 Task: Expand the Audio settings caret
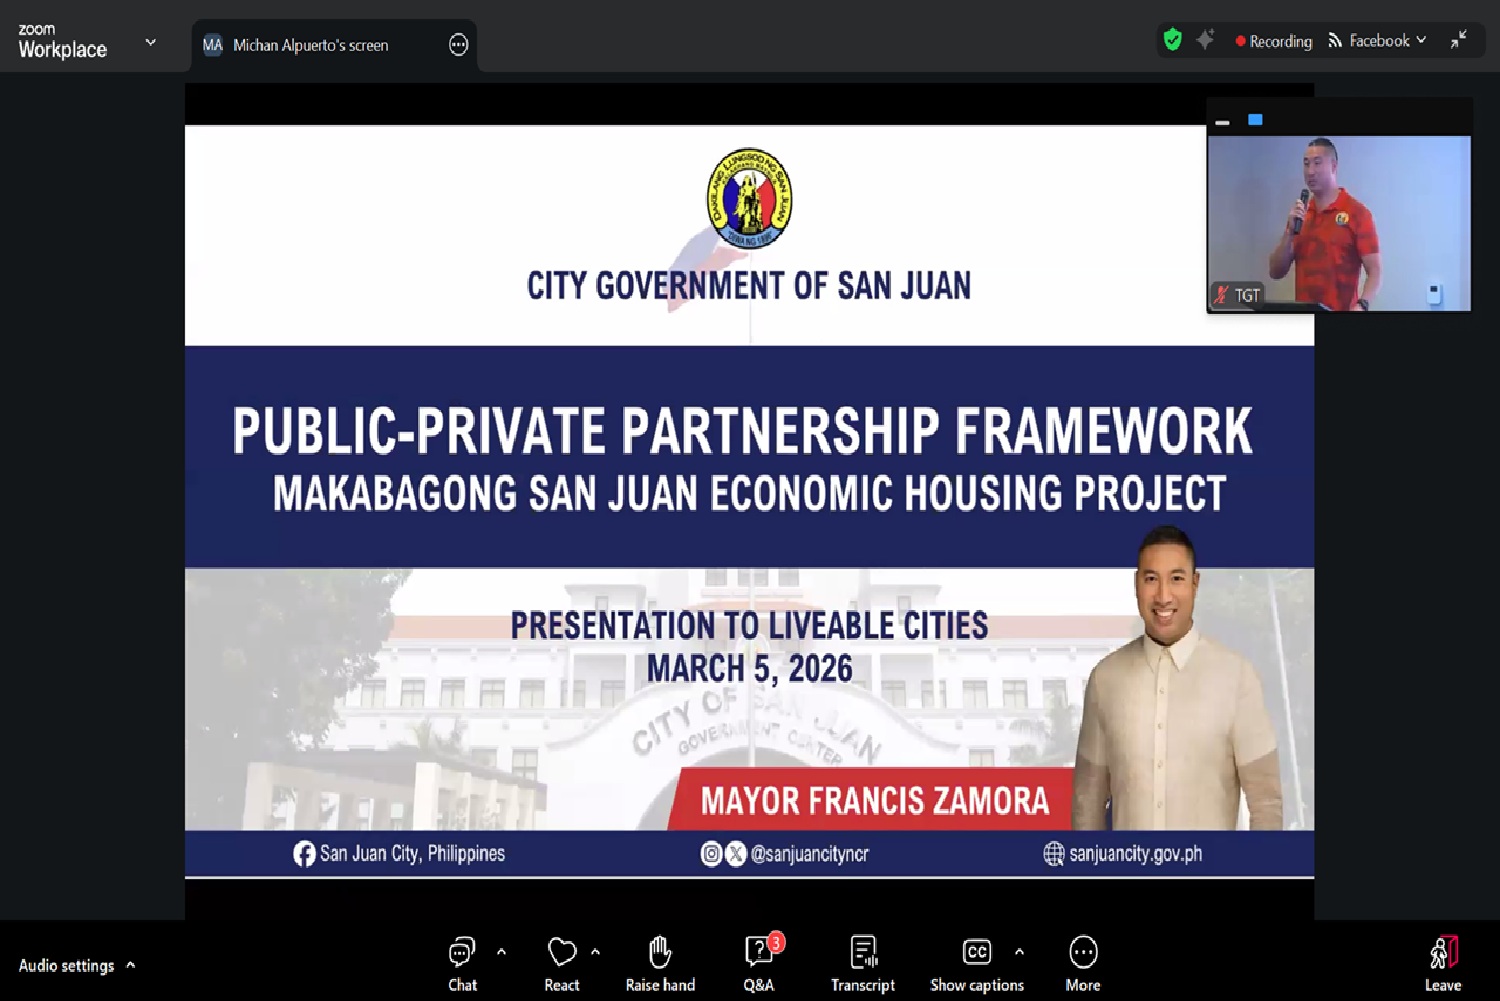click(x=131, y=965)
